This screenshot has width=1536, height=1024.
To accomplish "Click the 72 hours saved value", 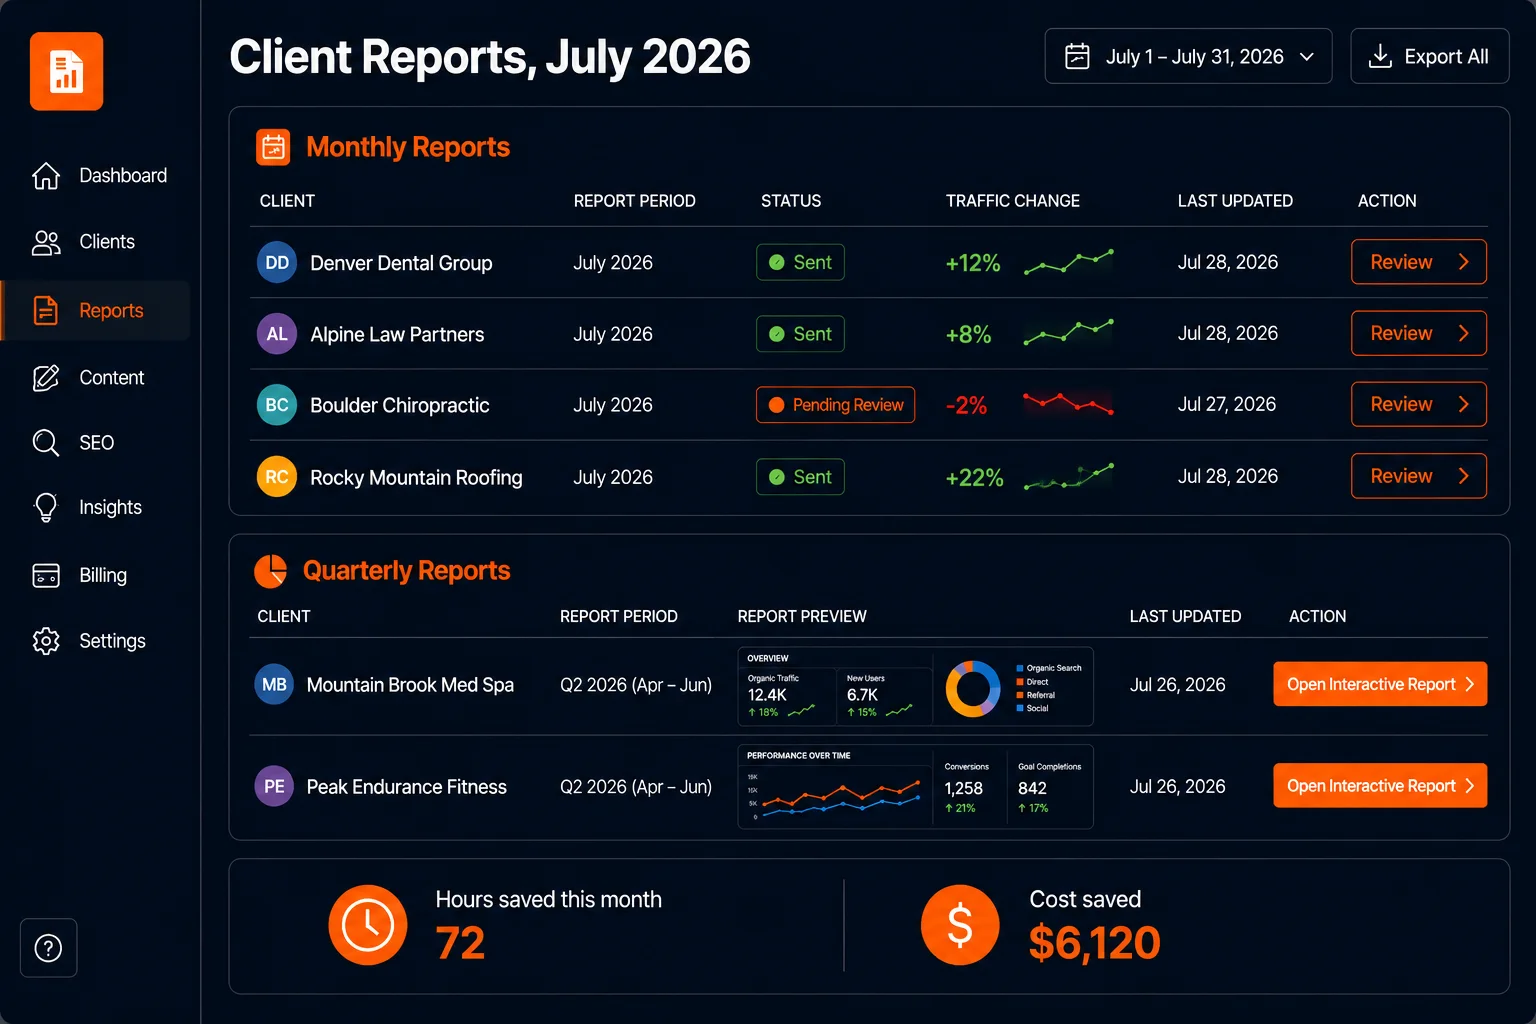I will [460, 943].
